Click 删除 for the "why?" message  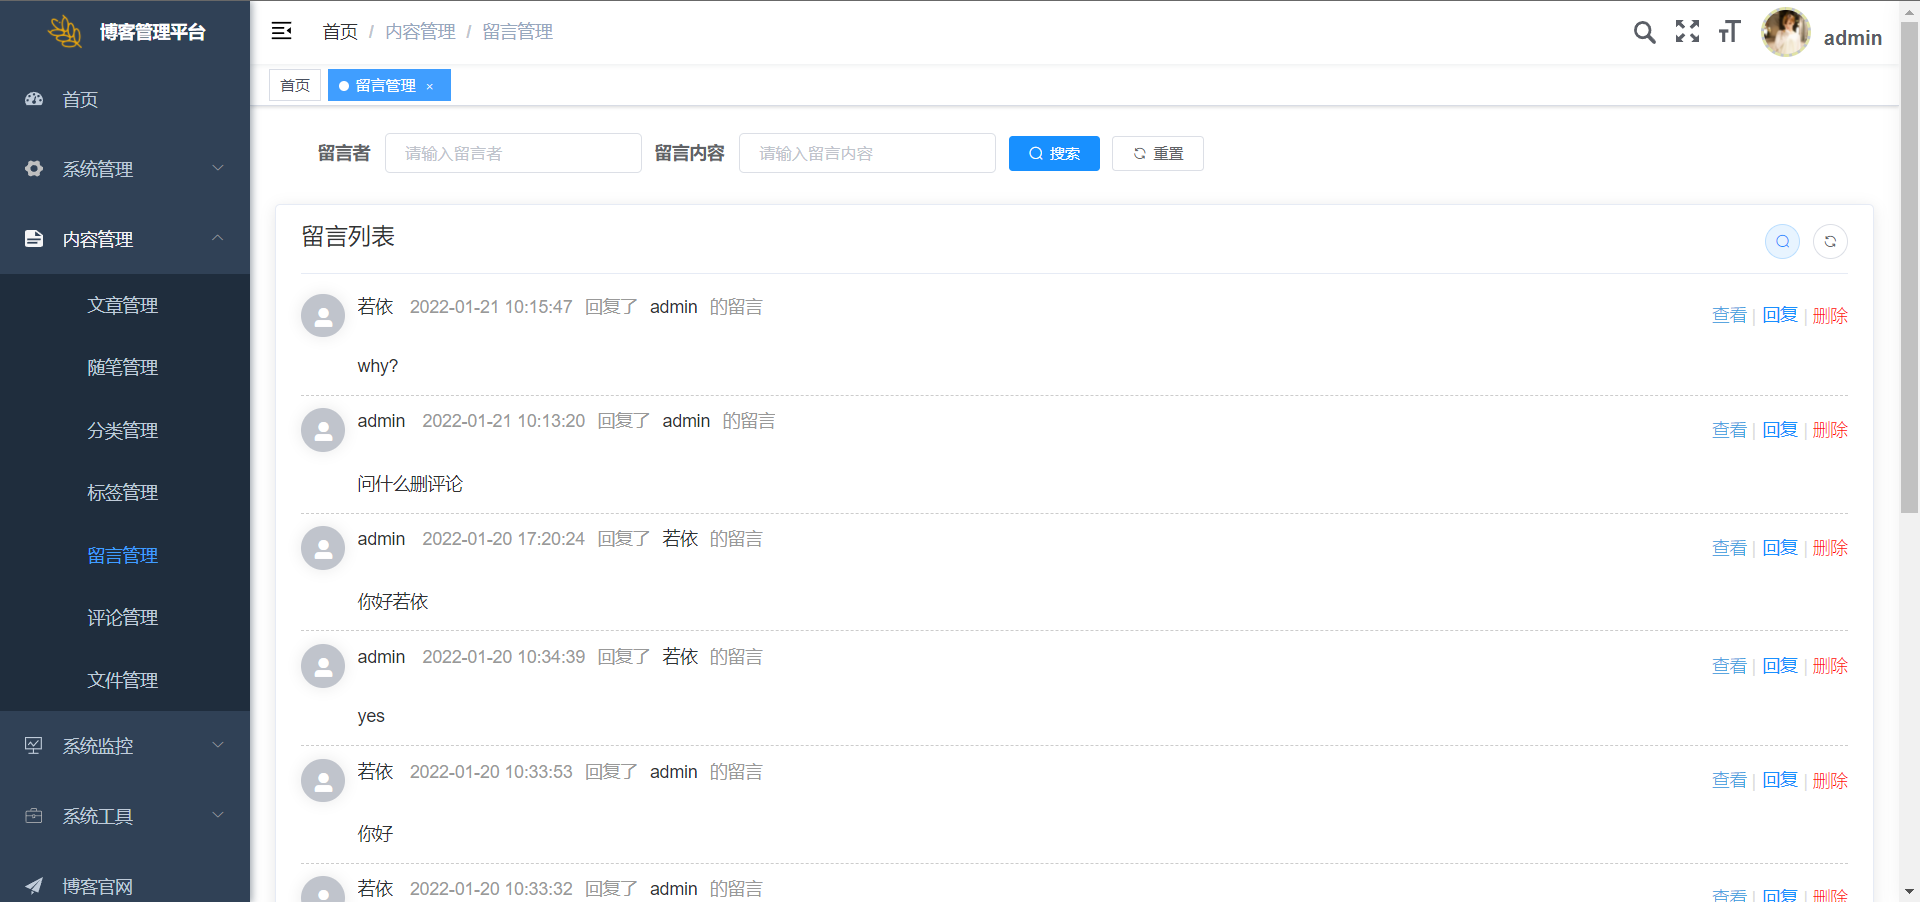(x=1830, y=315)
